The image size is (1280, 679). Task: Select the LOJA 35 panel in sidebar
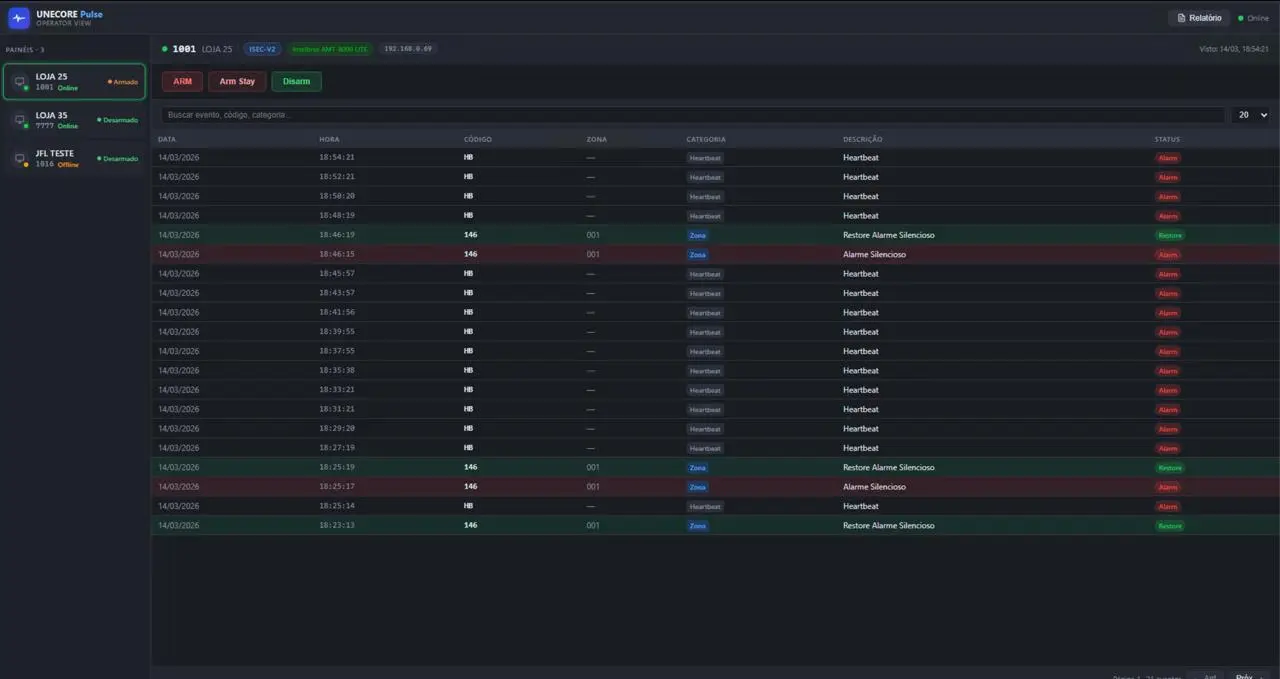coord(75,120)
